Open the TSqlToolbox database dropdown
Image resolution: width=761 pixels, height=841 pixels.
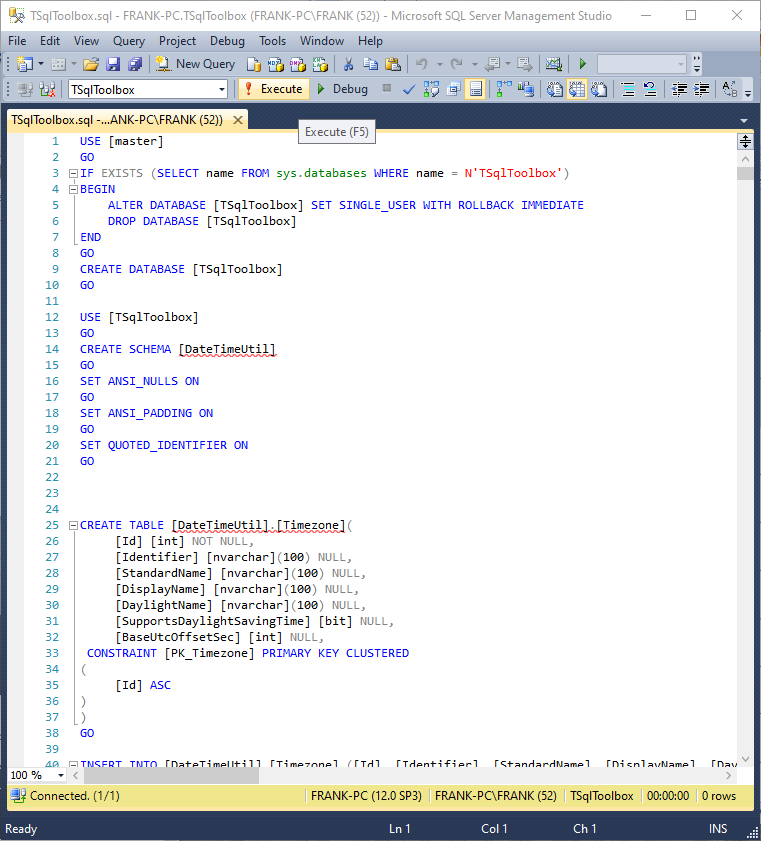click(x=221, y=89)
